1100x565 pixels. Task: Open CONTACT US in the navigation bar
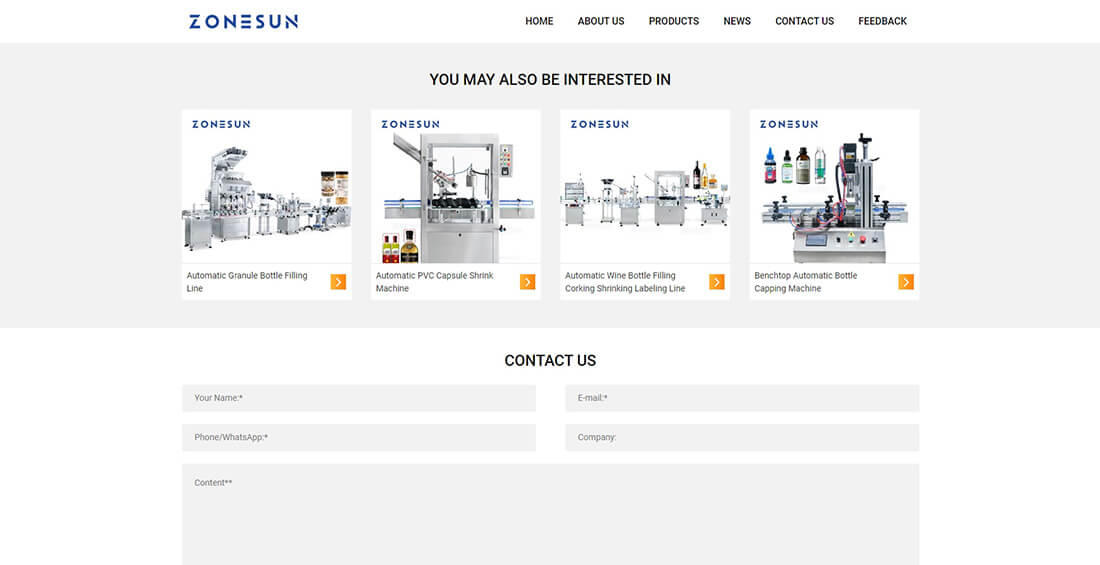[x=804, y=21]
